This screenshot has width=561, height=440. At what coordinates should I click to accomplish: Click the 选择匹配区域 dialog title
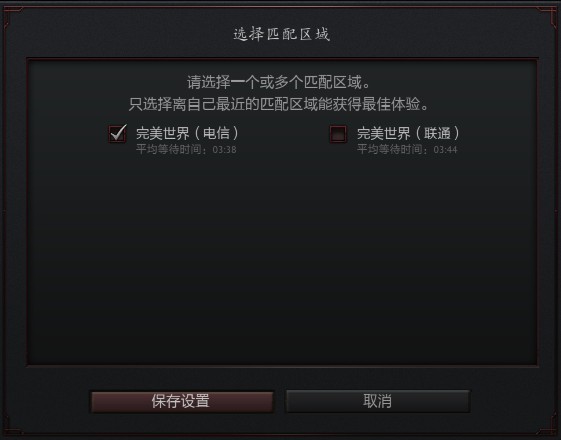(281, 34)
